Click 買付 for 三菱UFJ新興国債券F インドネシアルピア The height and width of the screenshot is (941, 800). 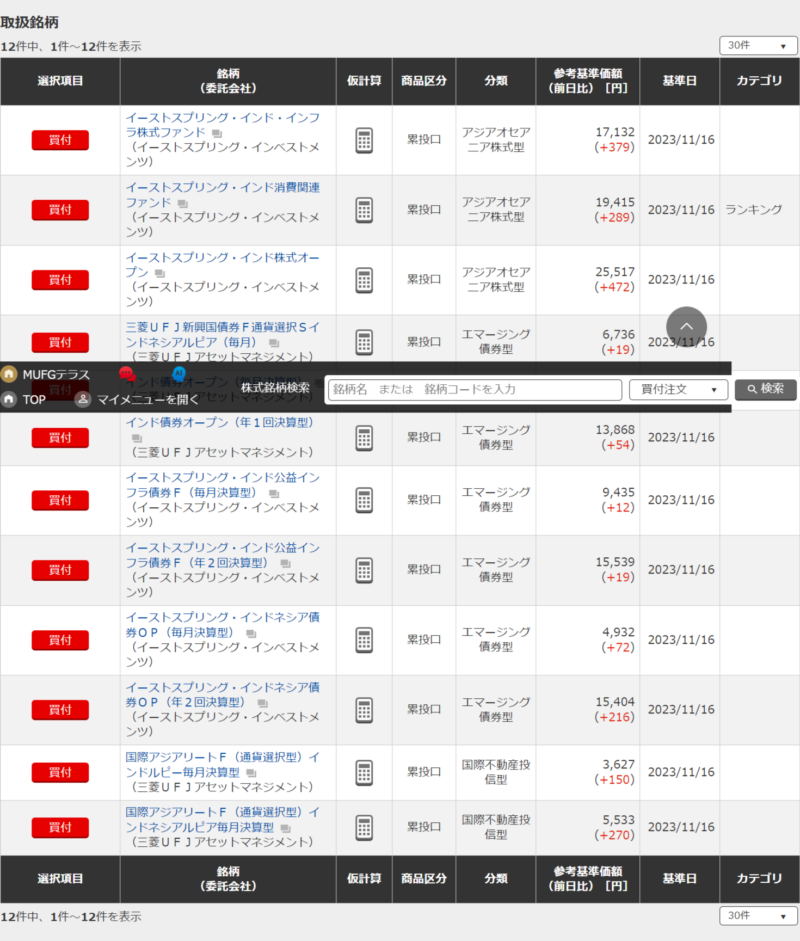[60, 343]
